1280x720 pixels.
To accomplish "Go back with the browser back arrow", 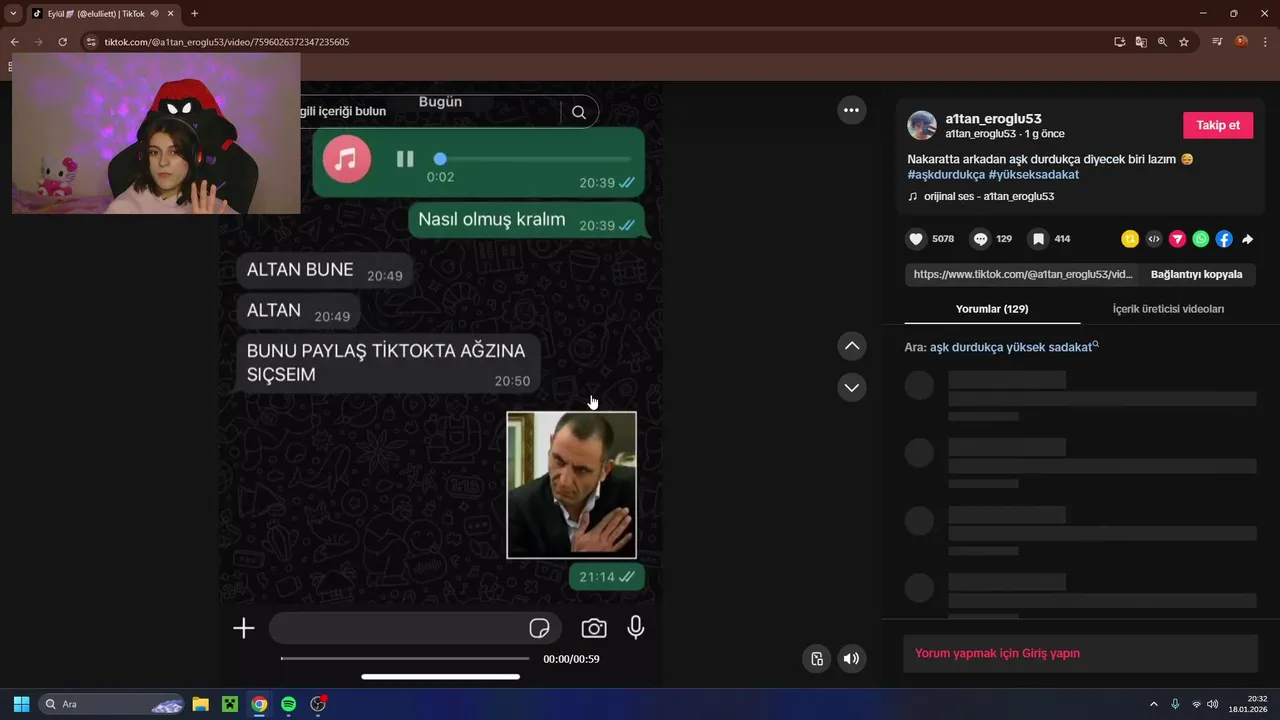I will pos(14,42).
